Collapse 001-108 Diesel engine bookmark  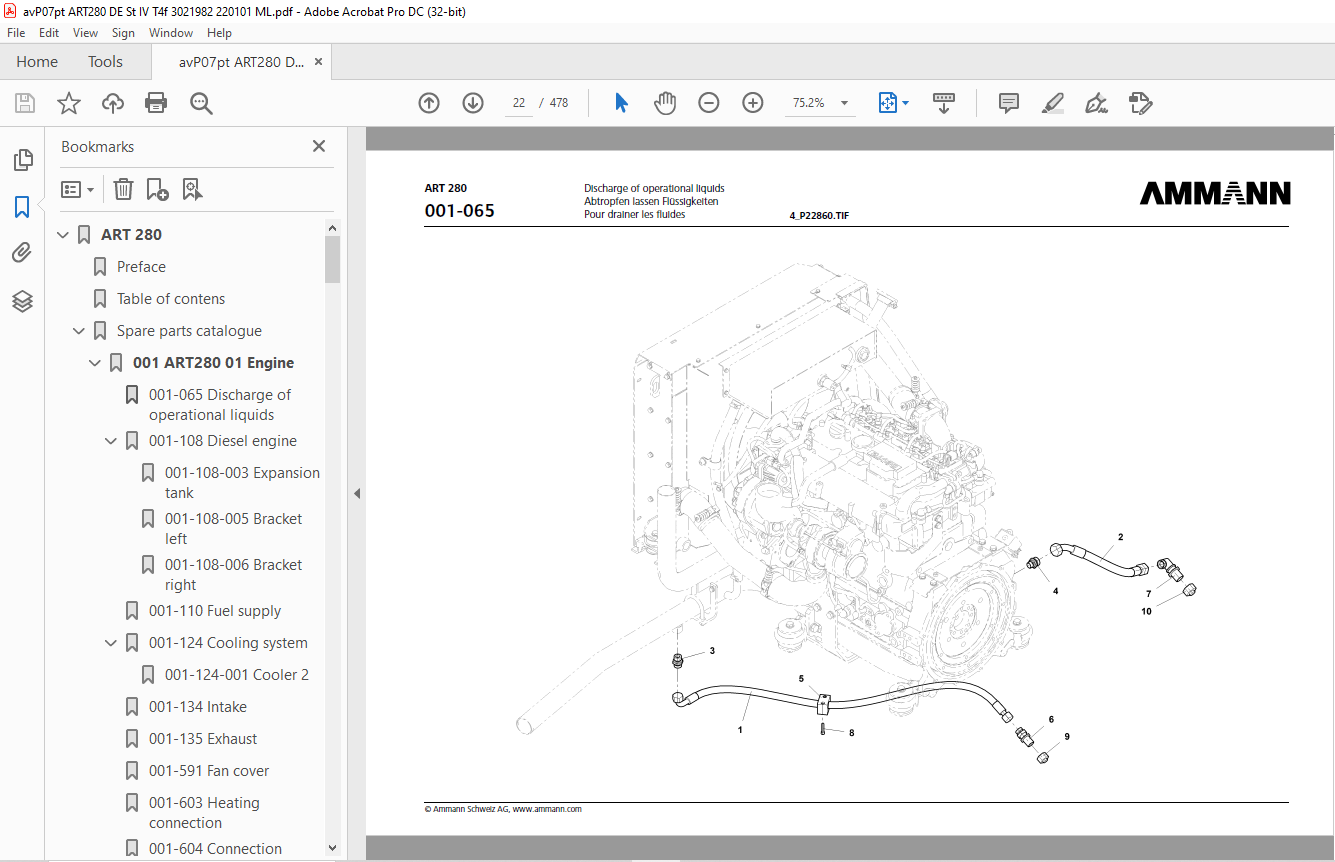pyautogui.click(x=111, y=441)
